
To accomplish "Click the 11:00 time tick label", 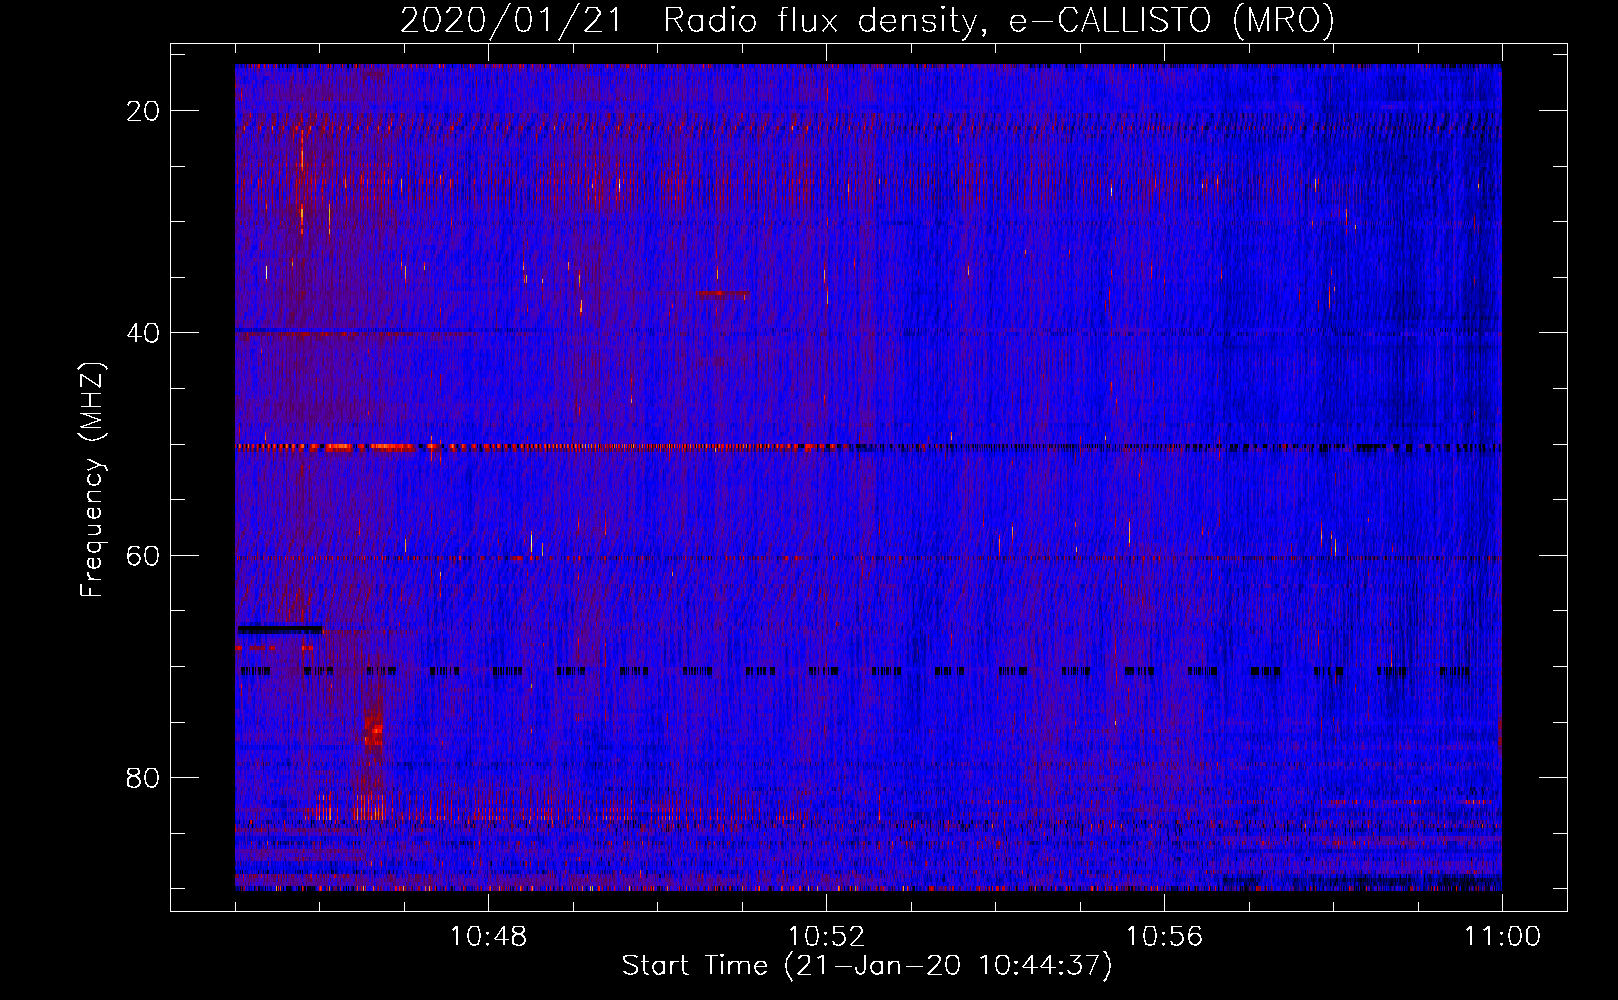I will pyautogui.click(x=1502, y=937).
